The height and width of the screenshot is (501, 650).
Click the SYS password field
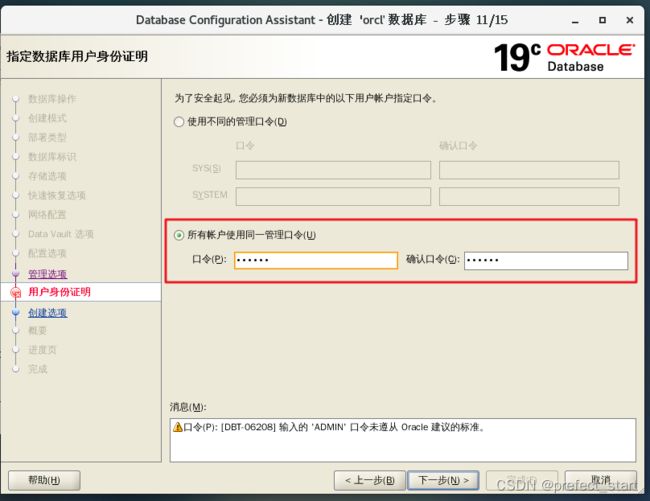(x=333, y=170)
